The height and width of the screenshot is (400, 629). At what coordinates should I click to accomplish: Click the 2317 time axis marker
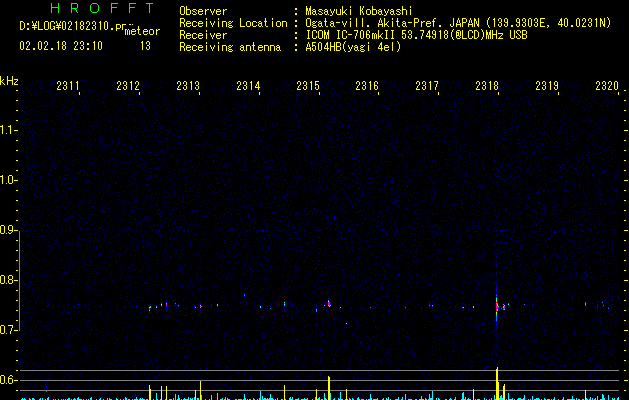click(x=427, y=86)
